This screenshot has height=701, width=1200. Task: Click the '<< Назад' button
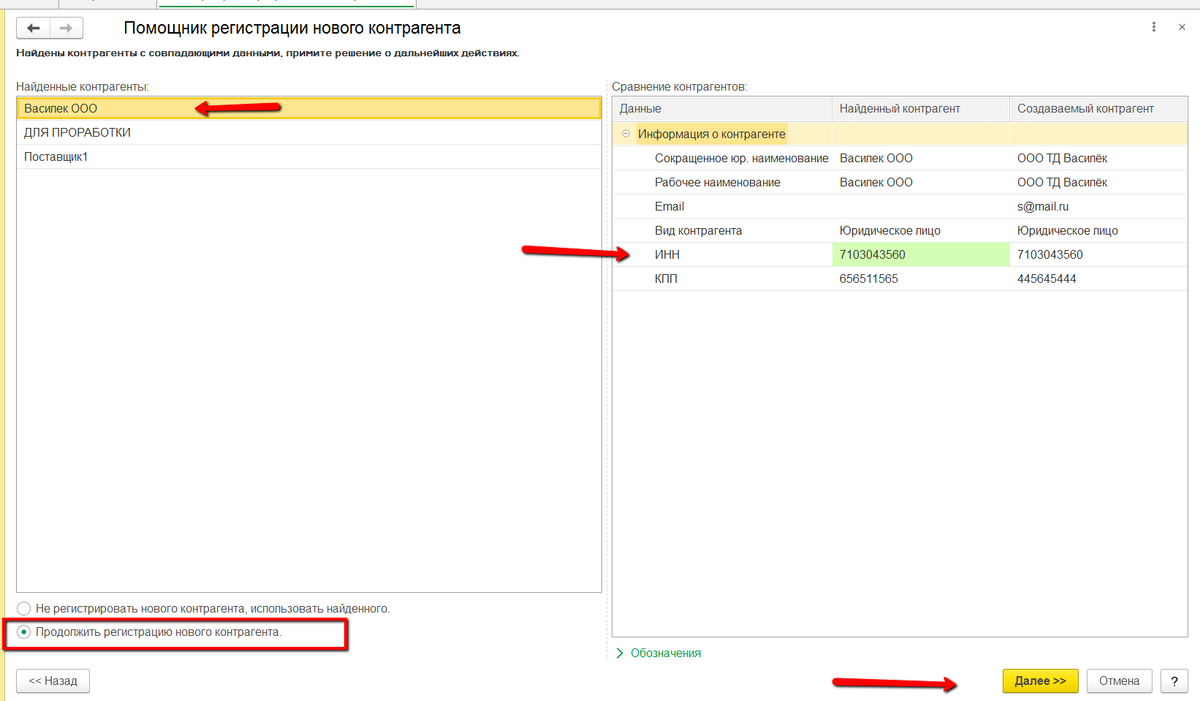click(53, 680)
